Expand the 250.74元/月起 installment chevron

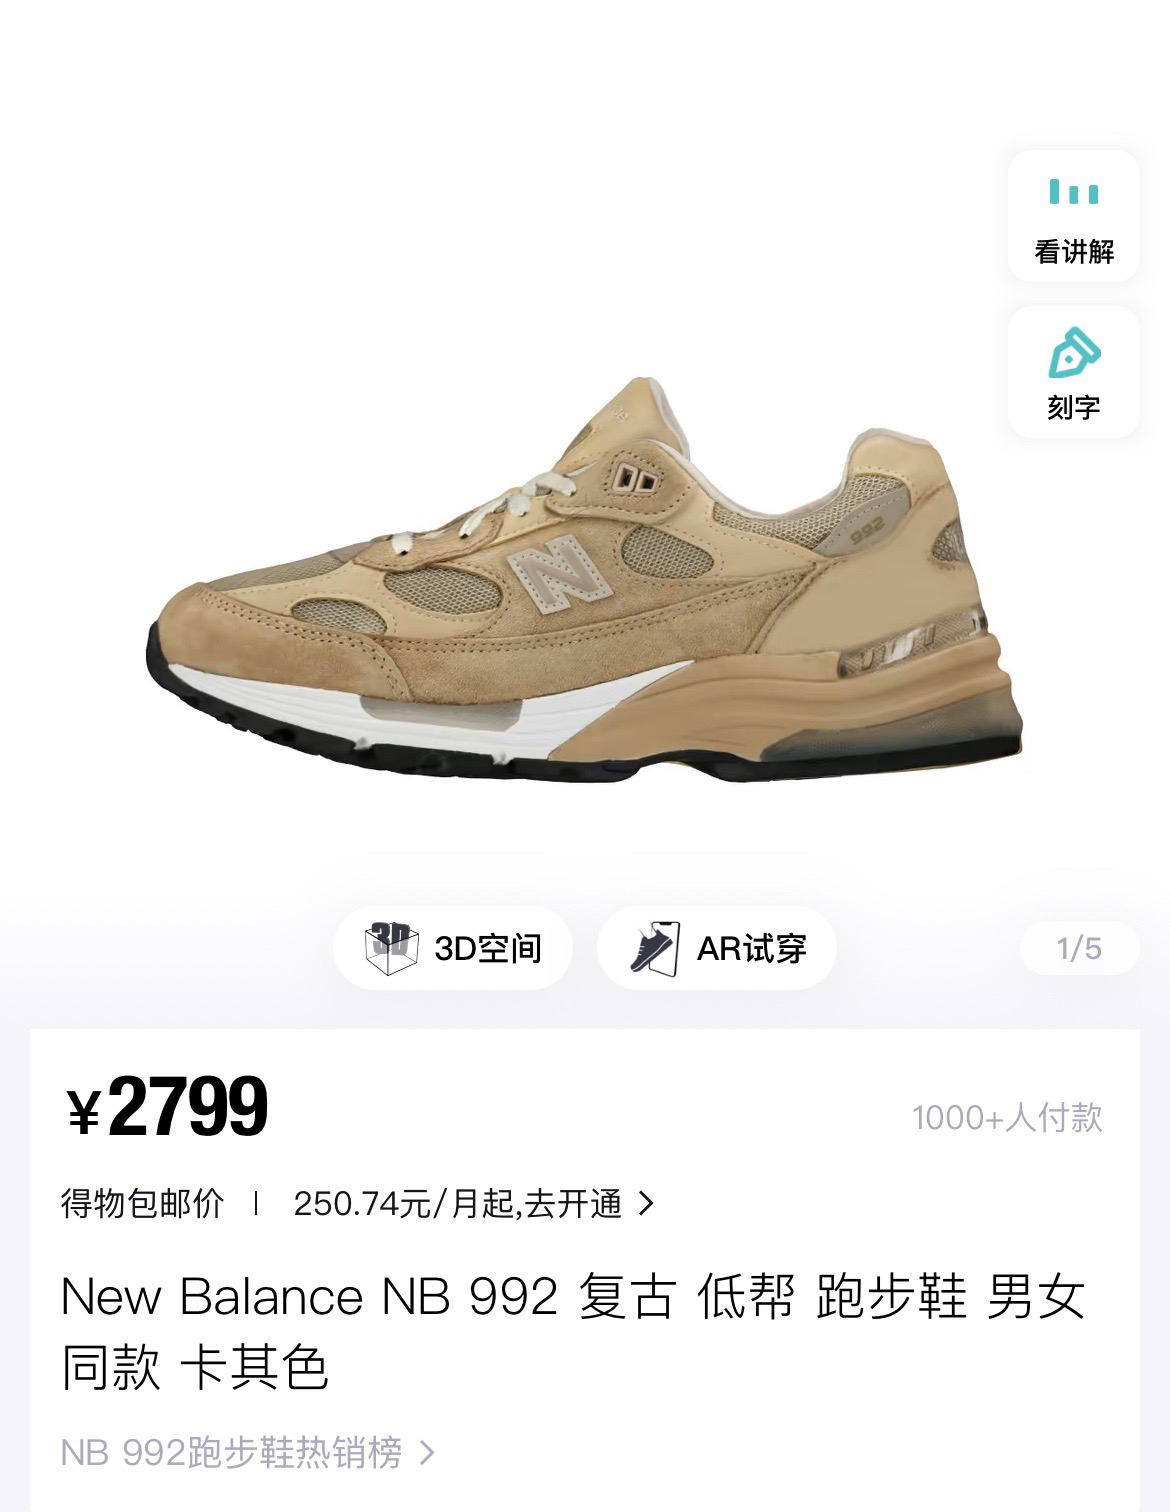click(646, 1203)
